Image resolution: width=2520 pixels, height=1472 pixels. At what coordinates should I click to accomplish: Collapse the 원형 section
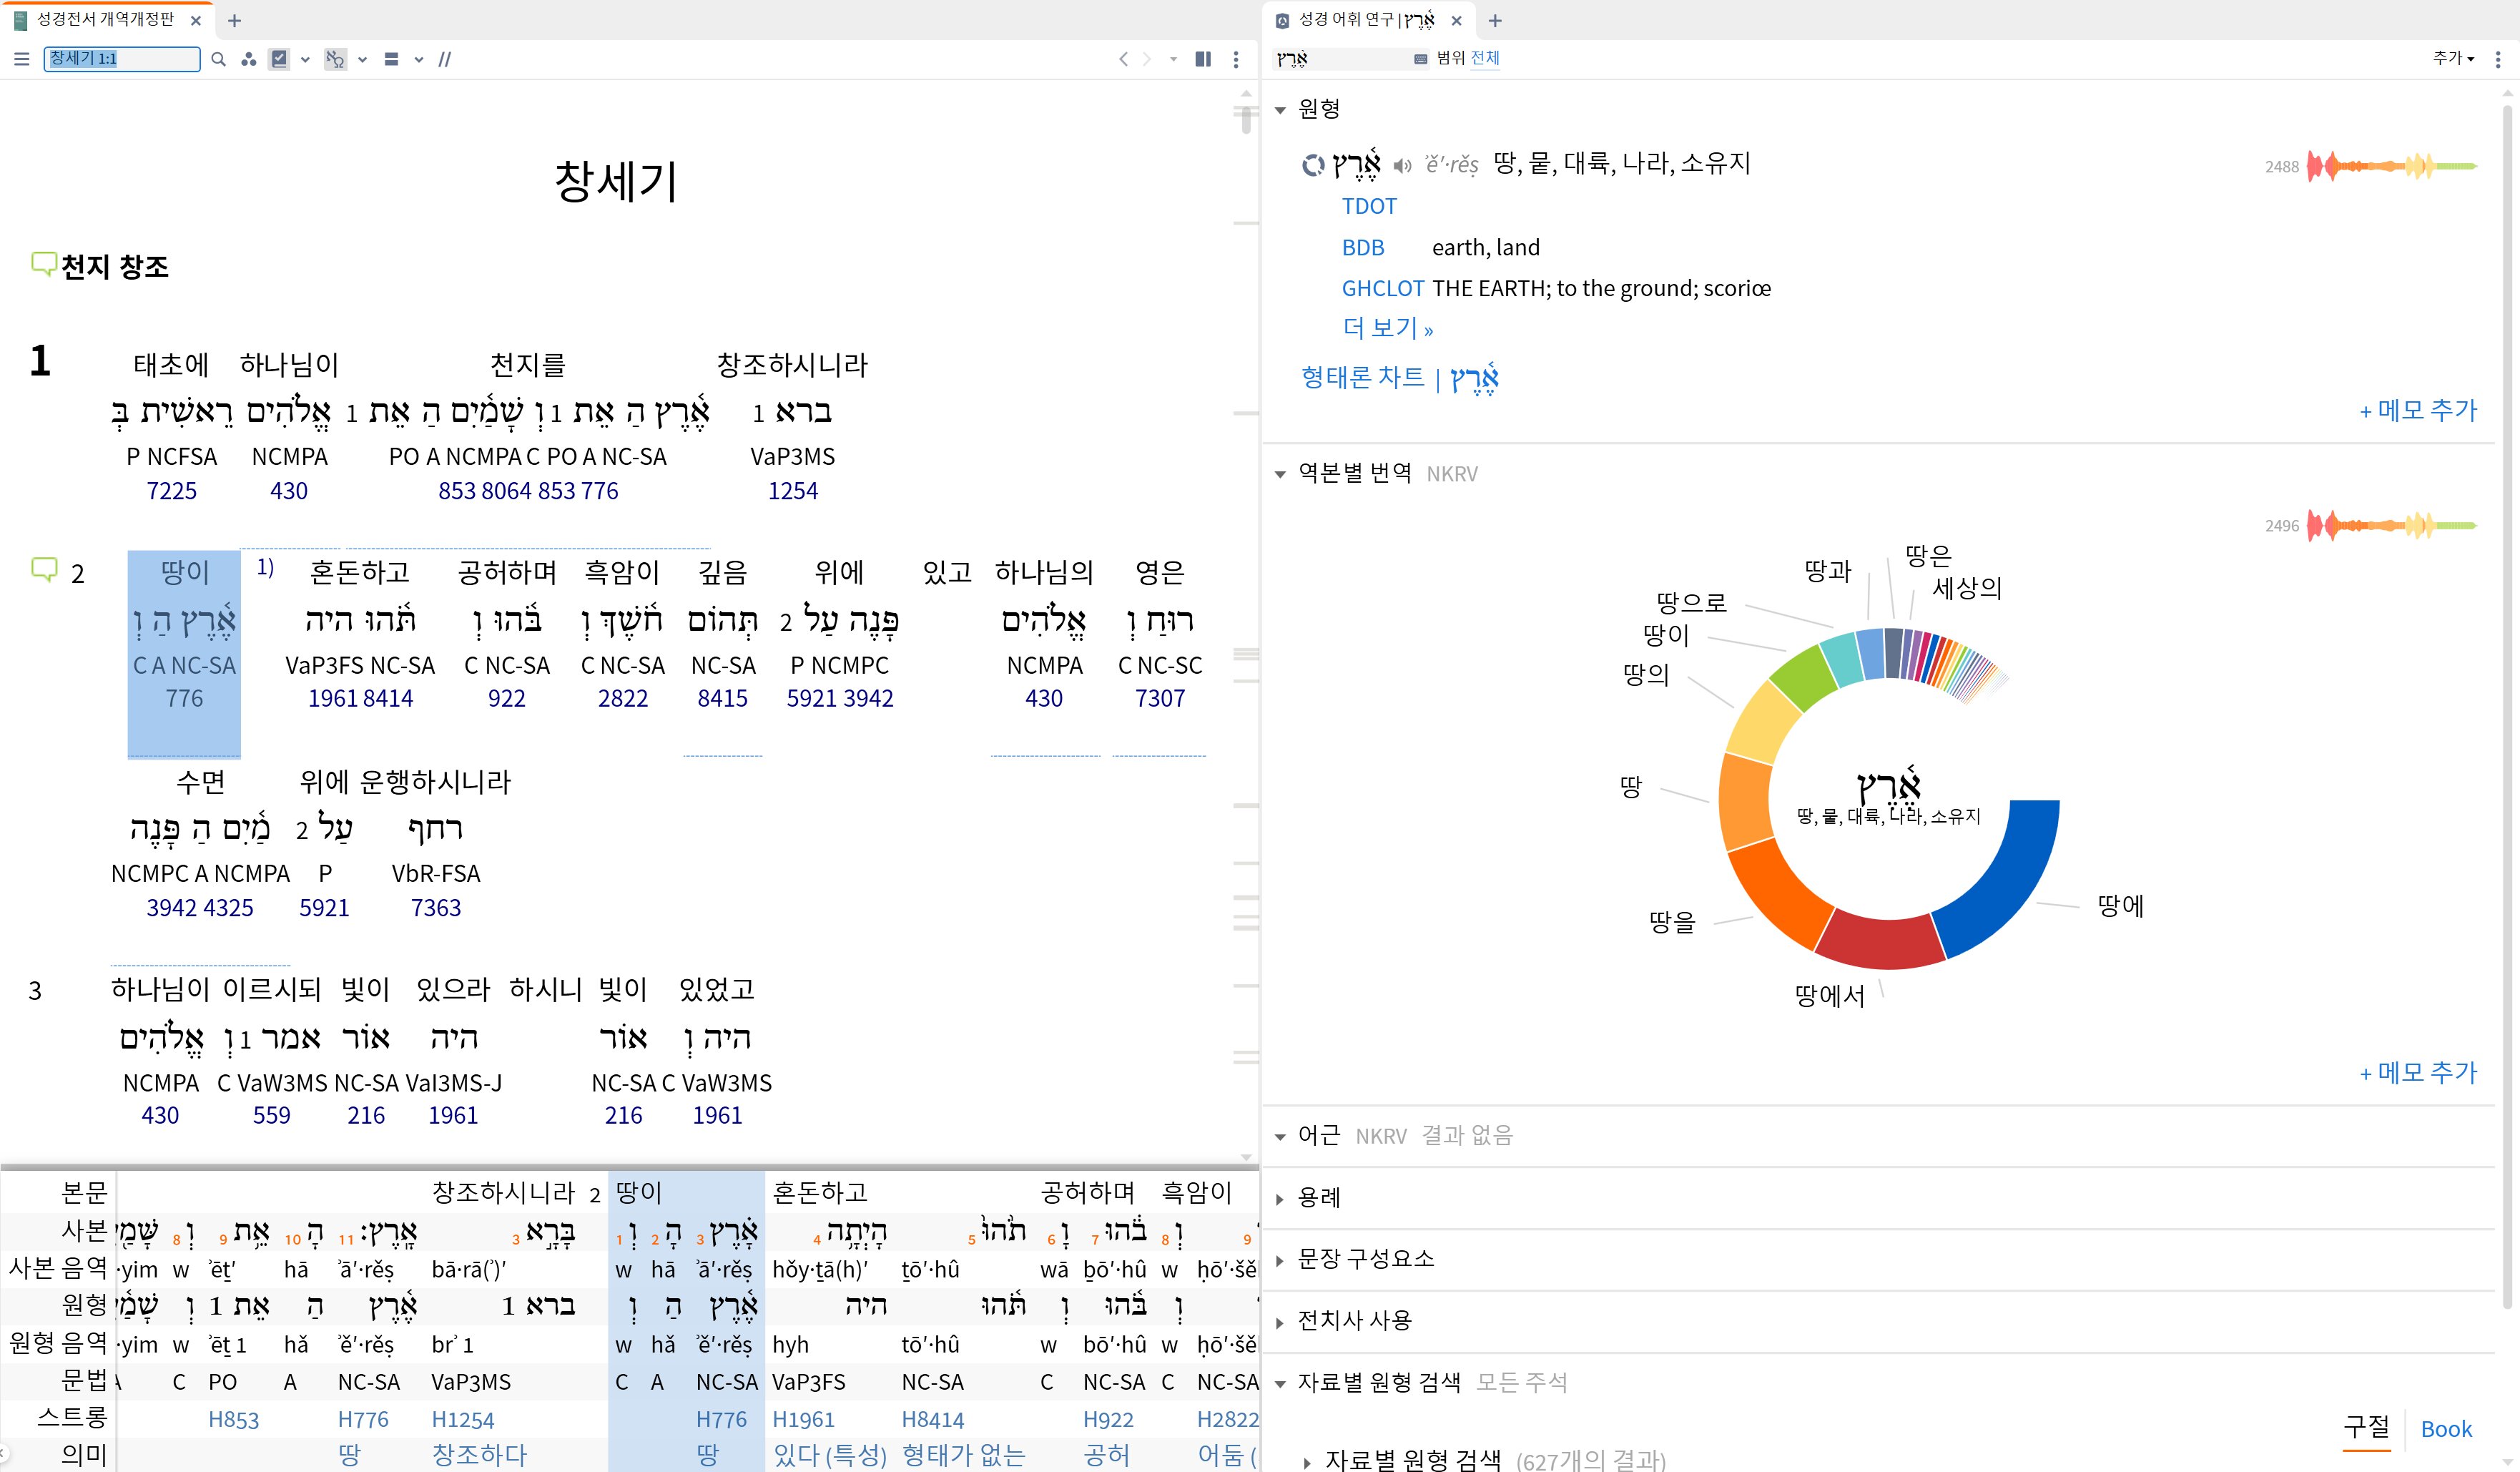pos(1280,109)
